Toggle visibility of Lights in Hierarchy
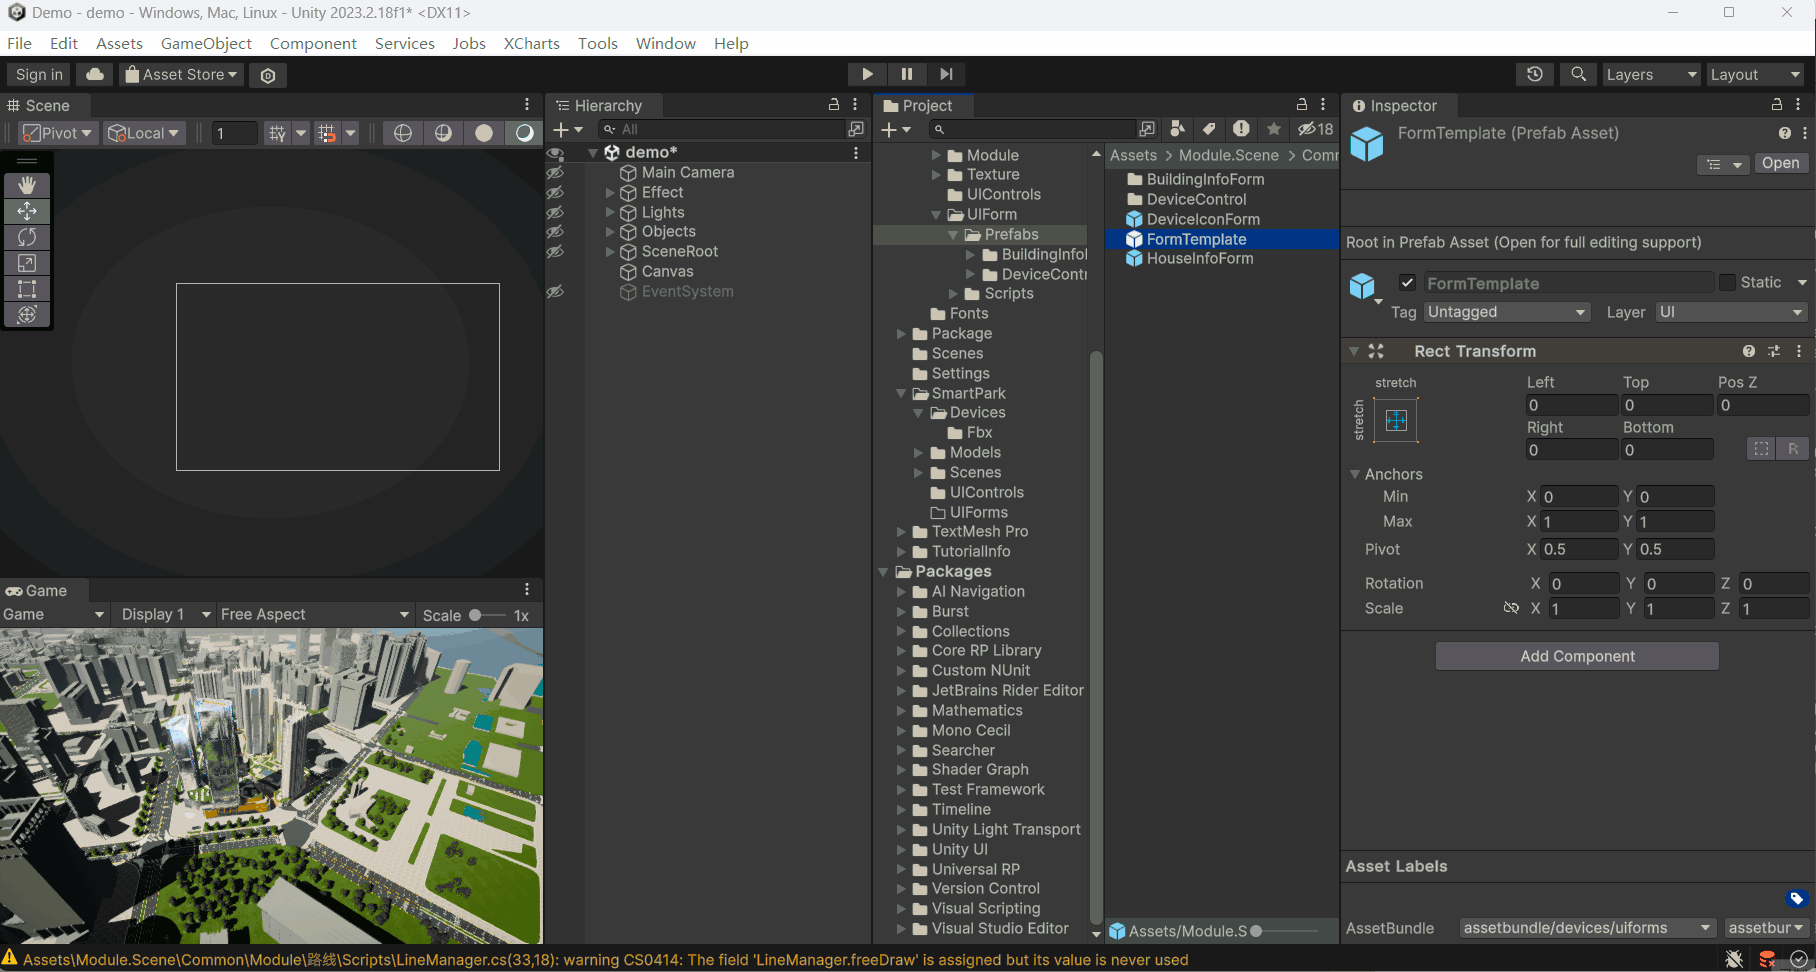The width and height of the screenshot is (1816, 972). pos(556,212)
